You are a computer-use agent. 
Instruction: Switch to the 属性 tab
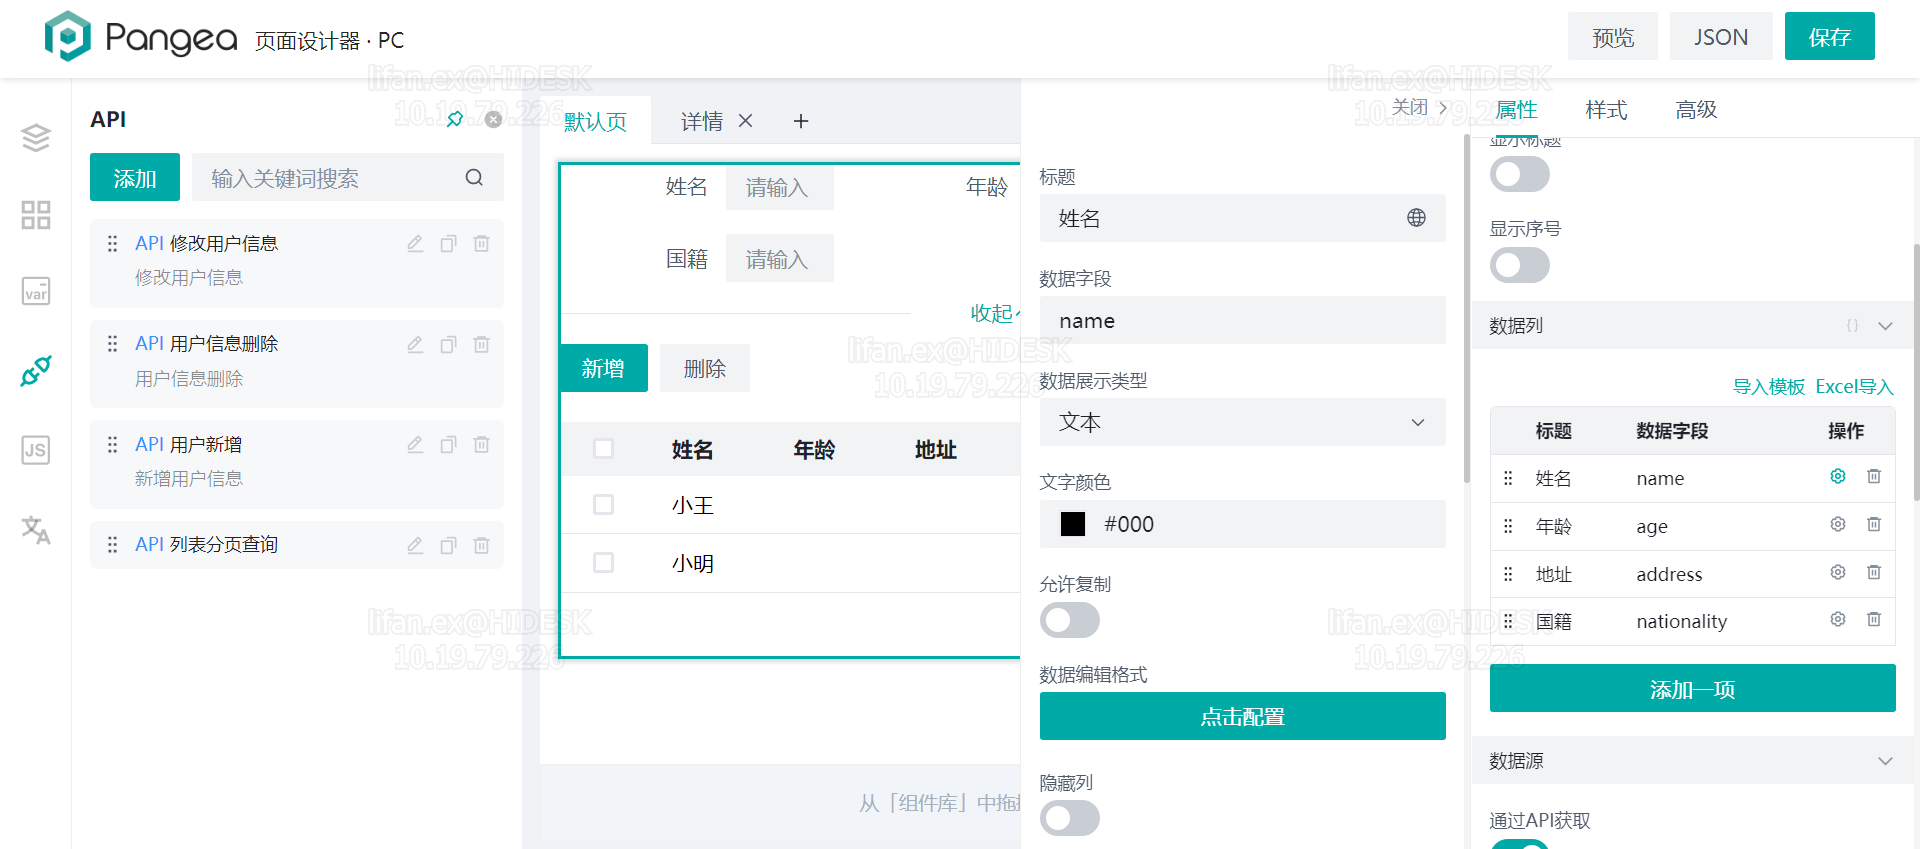(x=1516, y=109)
